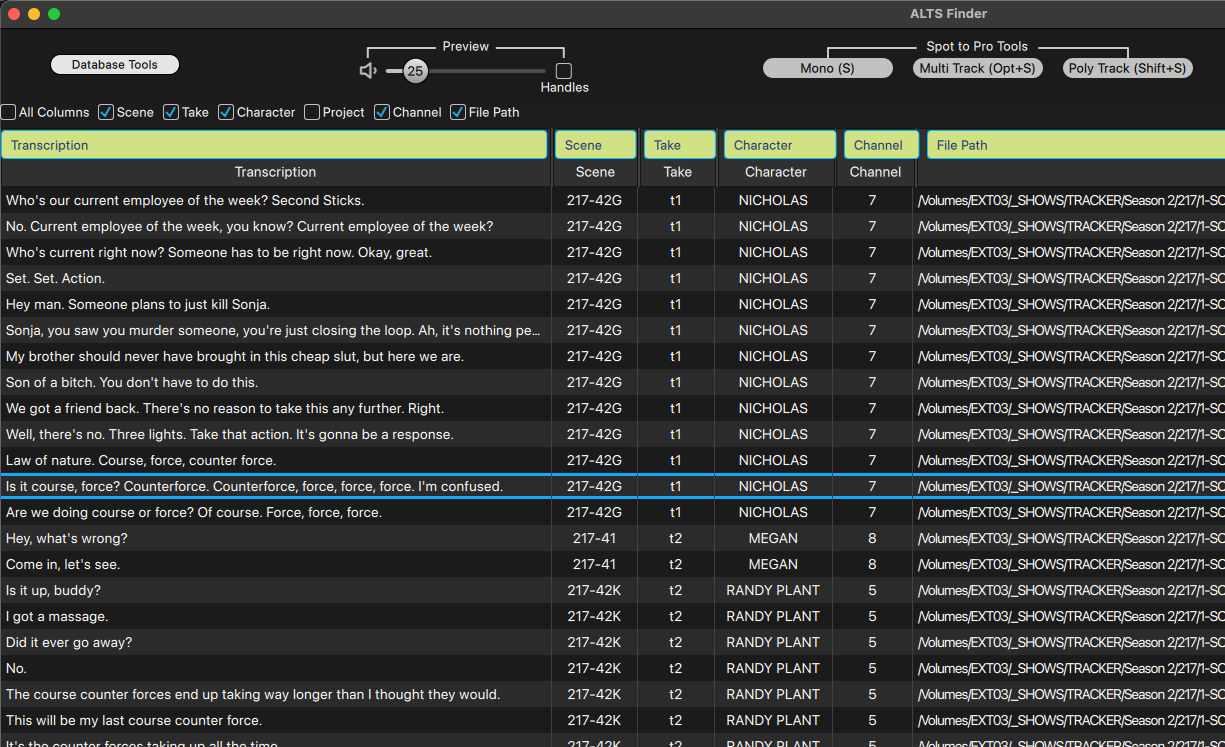Sort by the Scene column header
The height and width of the screenshot is (747, 1225).
click(x=595, y=172)
